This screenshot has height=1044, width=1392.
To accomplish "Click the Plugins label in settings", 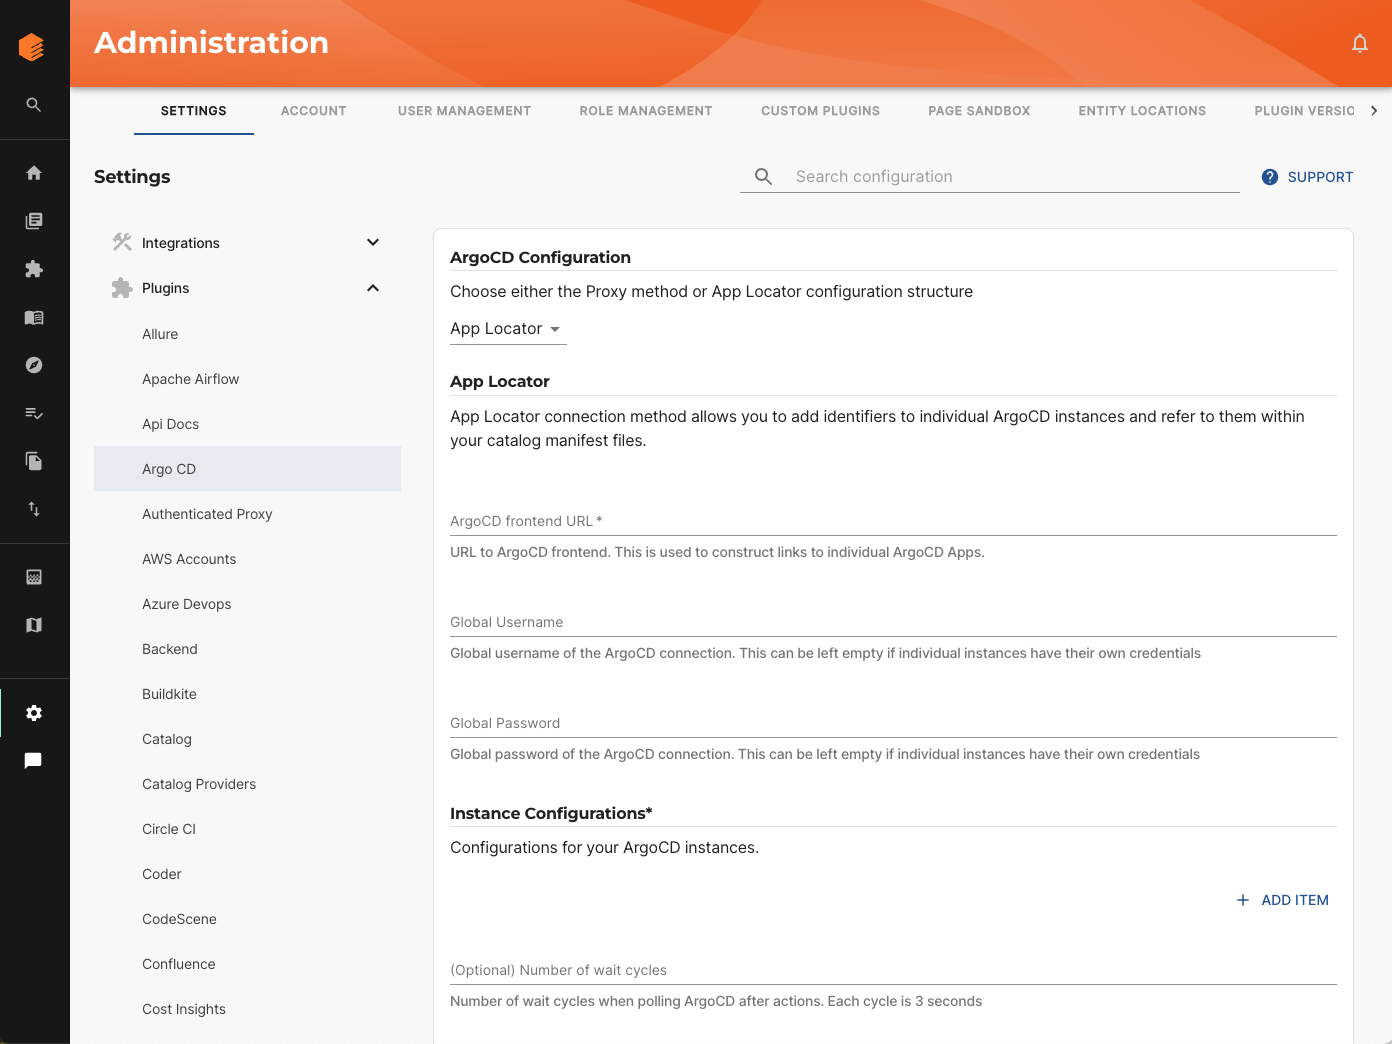I will (x=166, y=288).
